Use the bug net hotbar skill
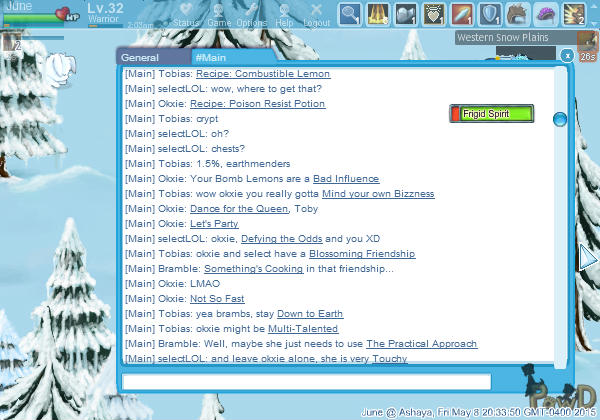 (x=350, y=14)
